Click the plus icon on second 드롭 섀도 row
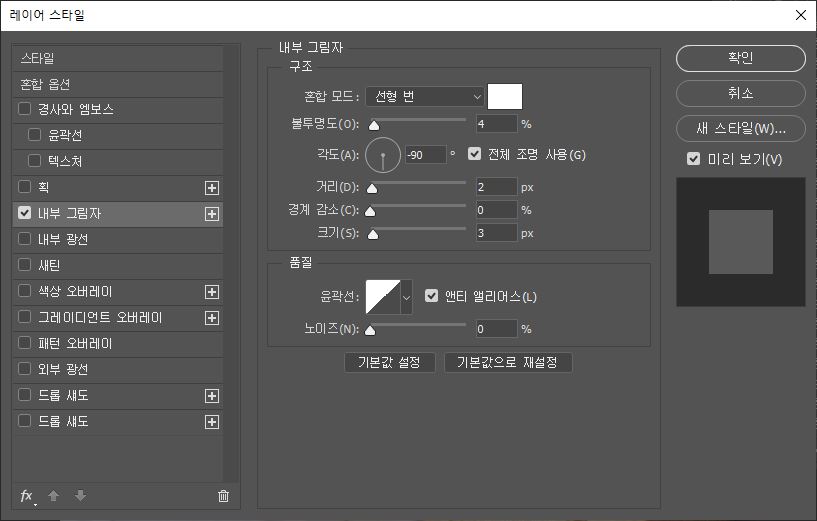This screenshot has width=817, height=521. [212, 422]
